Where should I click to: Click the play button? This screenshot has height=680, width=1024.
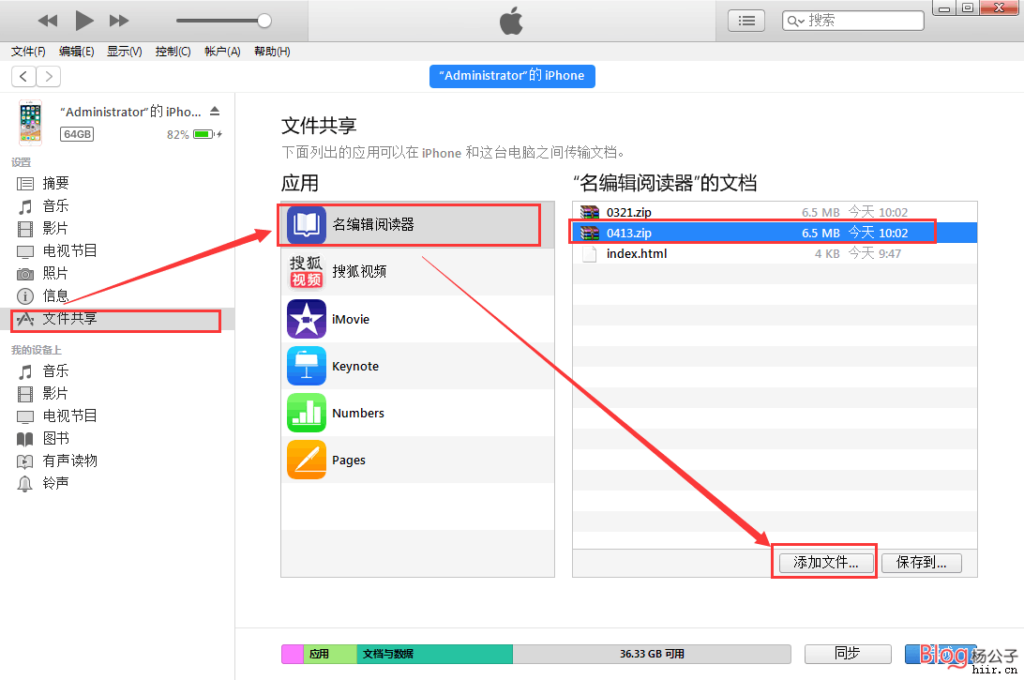84,20
